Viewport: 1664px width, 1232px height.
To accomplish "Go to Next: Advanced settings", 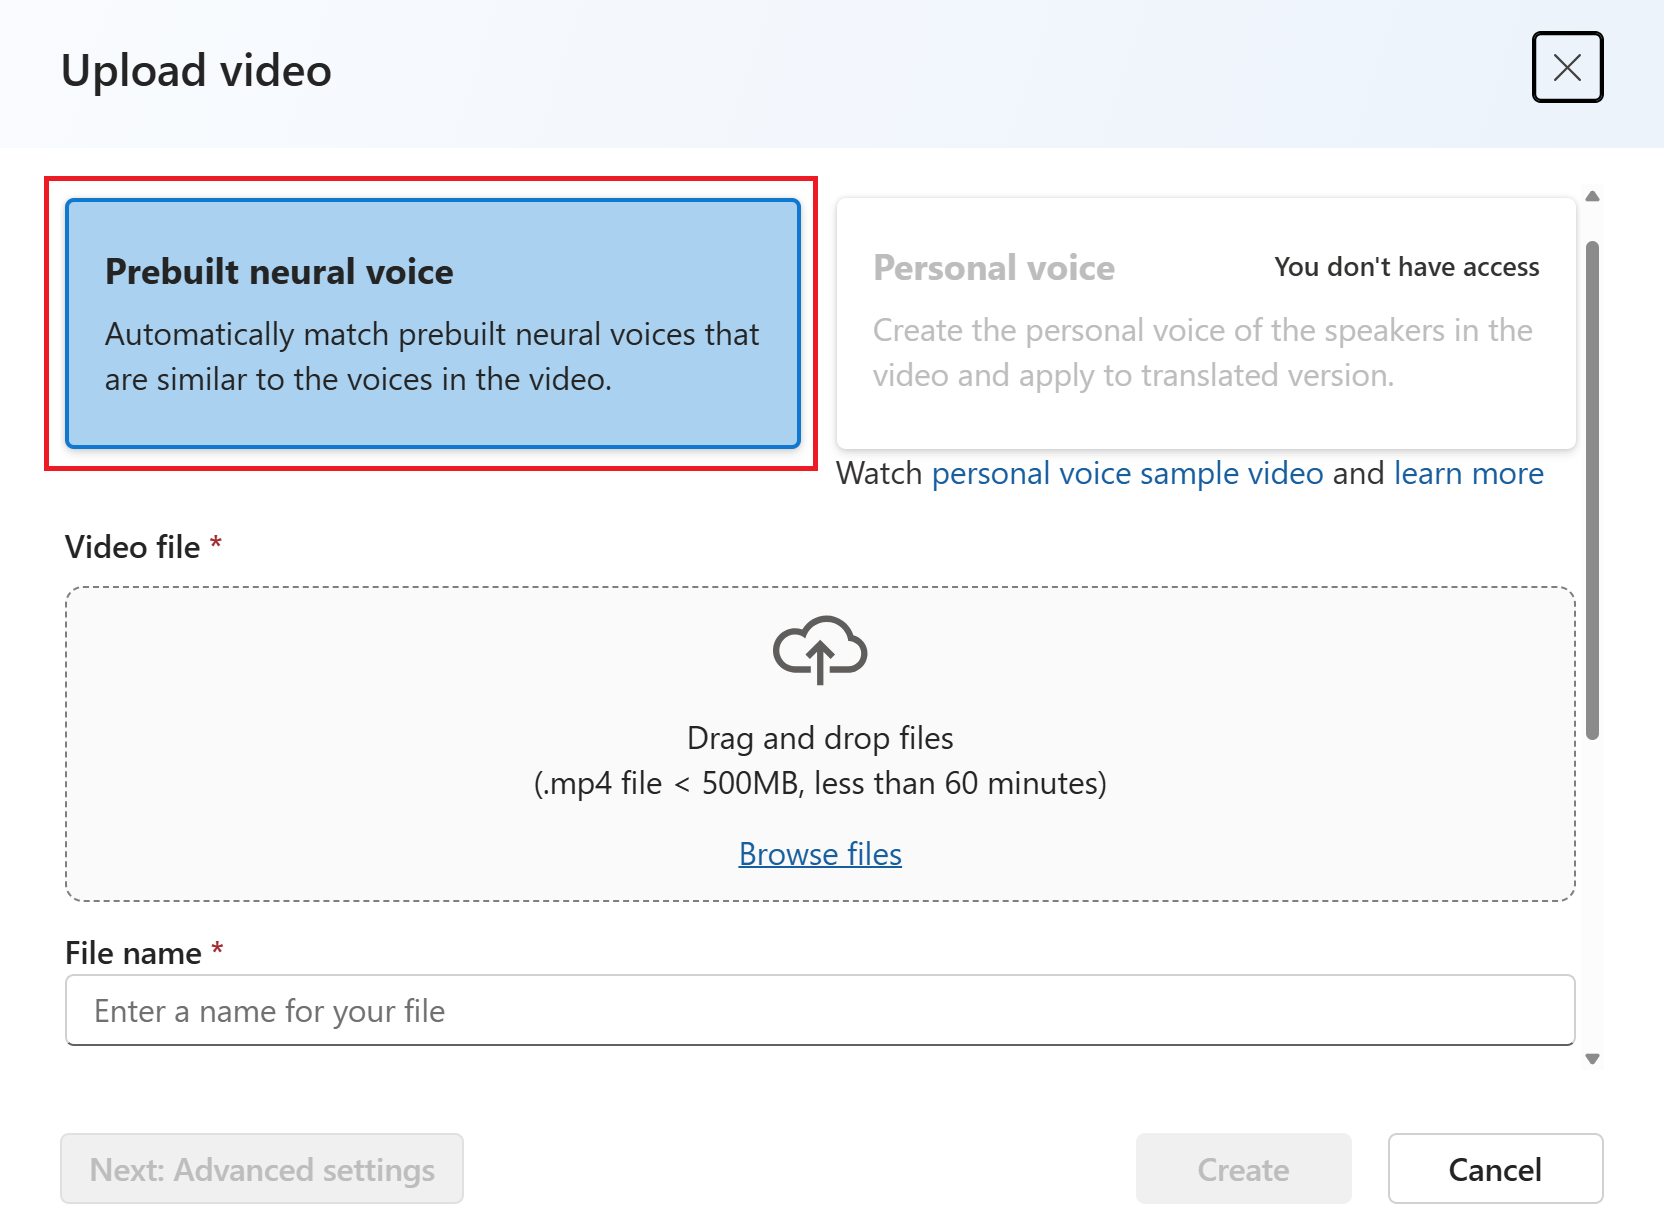I will [262, 1169].
